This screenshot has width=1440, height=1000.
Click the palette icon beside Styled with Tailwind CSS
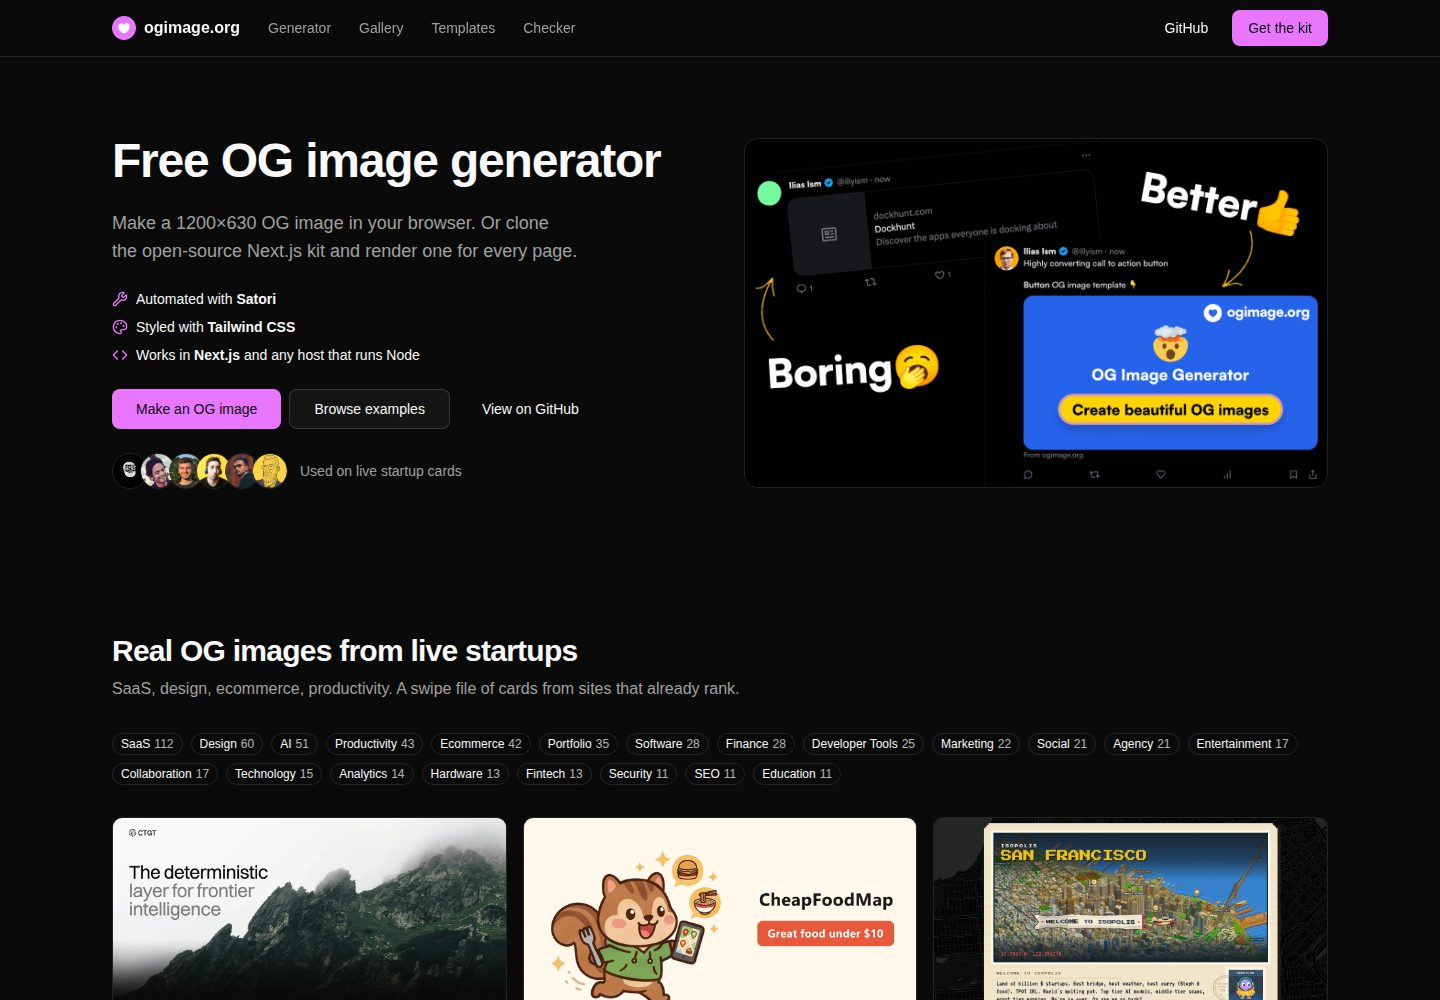coord(120,327)
